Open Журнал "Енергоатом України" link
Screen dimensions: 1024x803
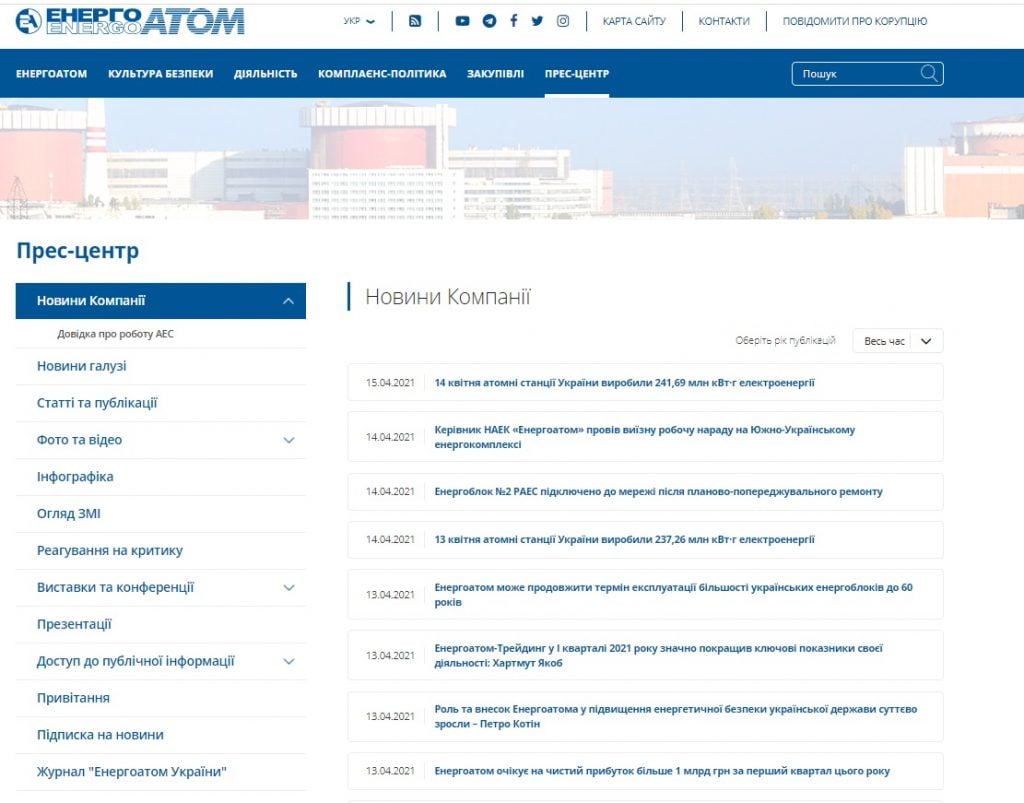[132, 772]
